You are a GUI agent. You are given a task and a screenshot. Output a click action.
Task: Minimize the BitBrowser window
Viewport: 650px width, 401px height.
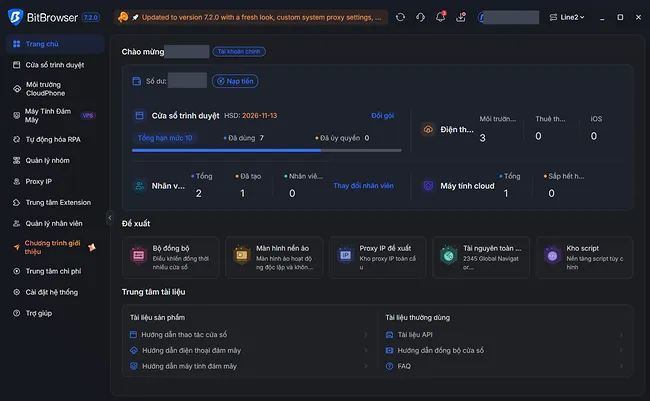click(x=602, y=17)
